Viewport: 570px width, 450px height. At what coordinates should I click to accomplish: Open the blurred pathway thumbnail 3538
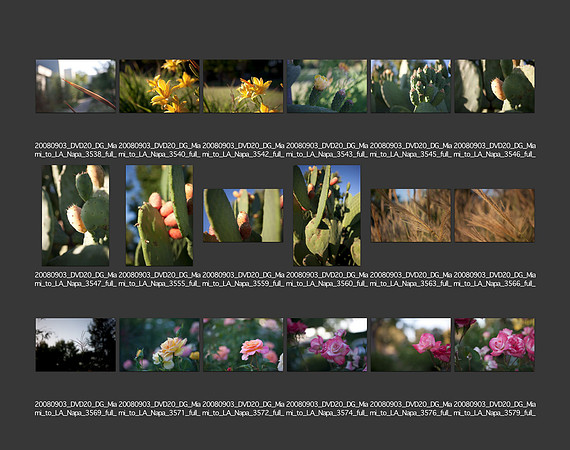pyautogui.click(x=76, y=86)
